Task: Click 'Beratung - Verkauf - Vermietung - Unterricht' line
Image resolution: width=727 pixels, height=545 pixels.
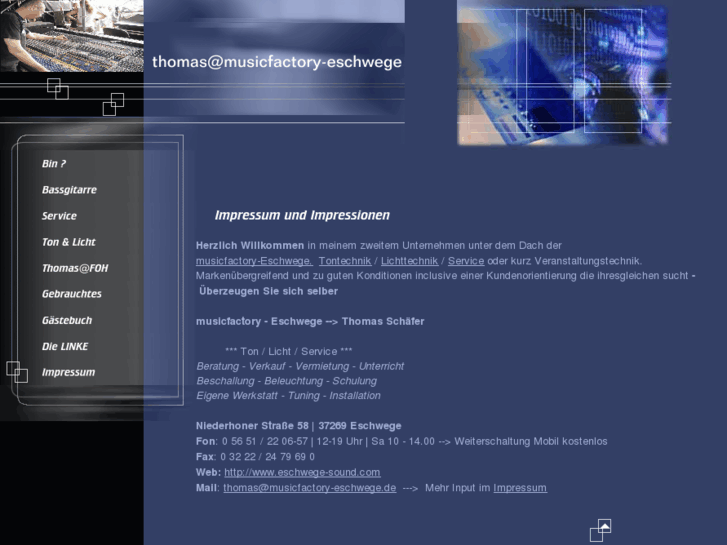Action: 300,366
